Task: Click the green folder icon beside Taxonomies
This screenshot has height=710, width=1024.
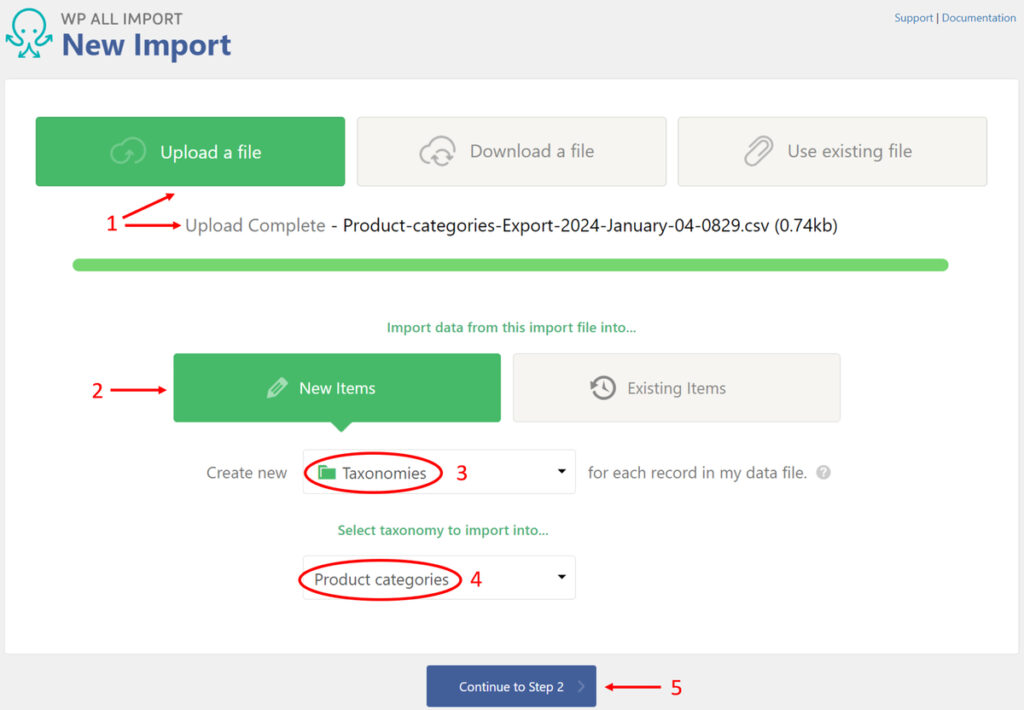Action: 327,472
